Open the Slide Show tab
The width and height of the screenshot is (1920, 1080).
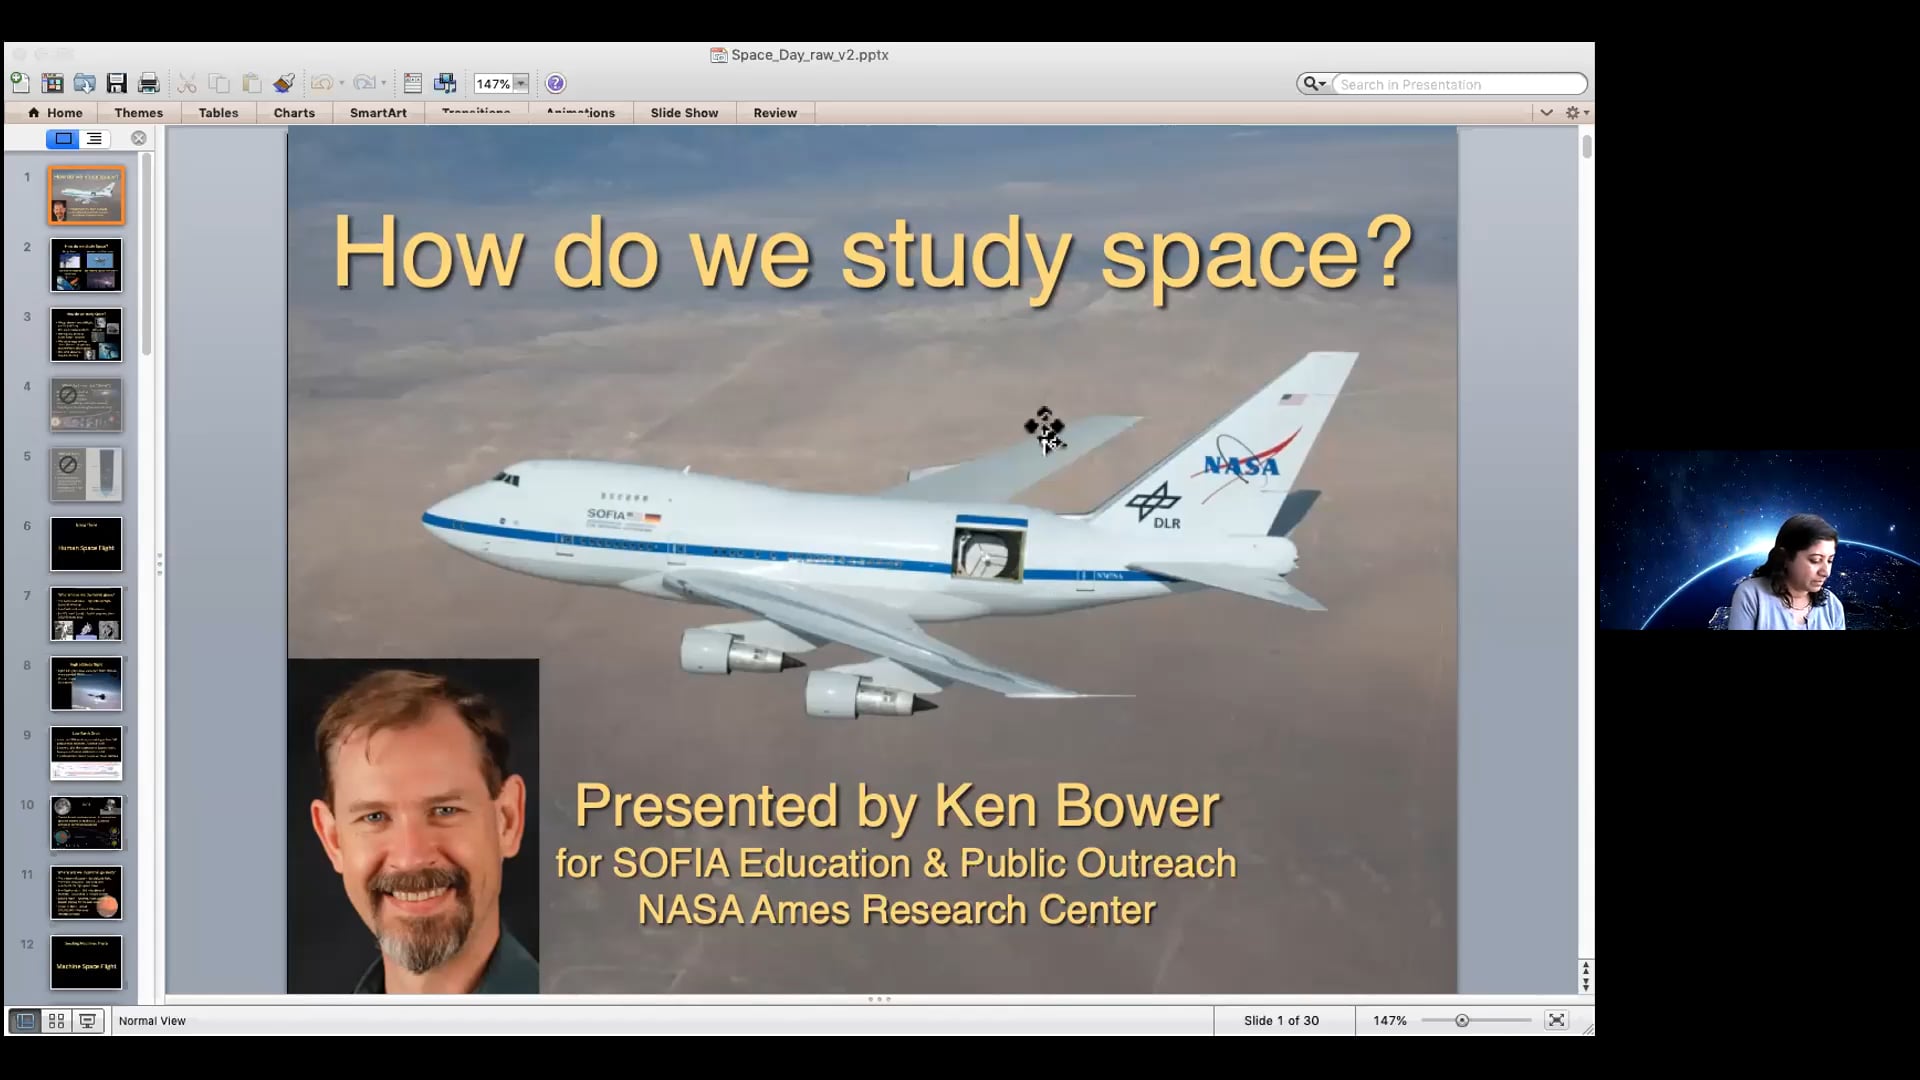[684, 113]
